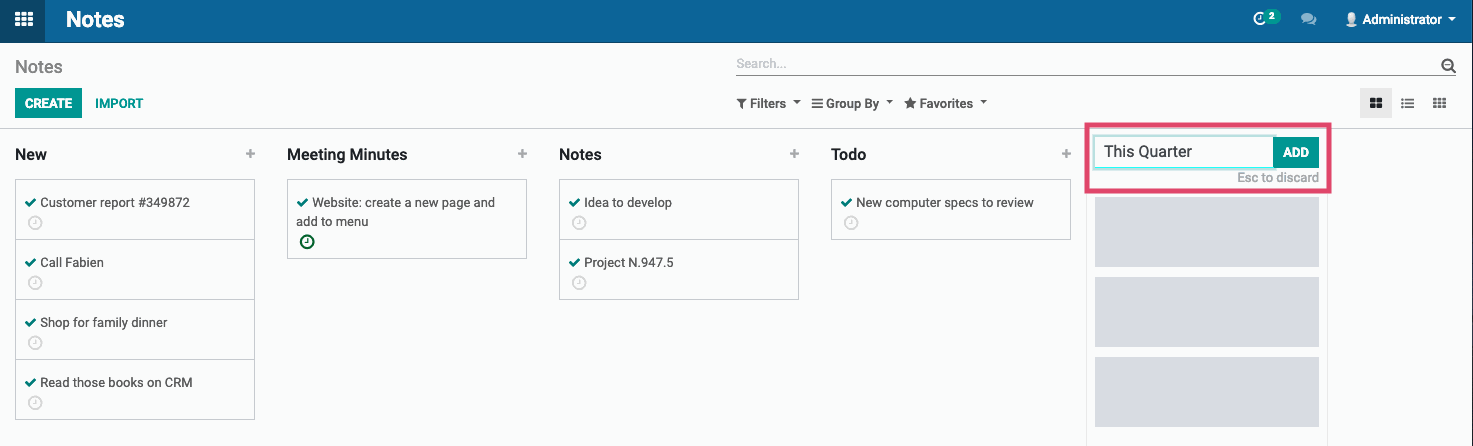This screenshot has width=1473, height=446.
Task: Click the ADD column button
Action: pos(1296,152)
